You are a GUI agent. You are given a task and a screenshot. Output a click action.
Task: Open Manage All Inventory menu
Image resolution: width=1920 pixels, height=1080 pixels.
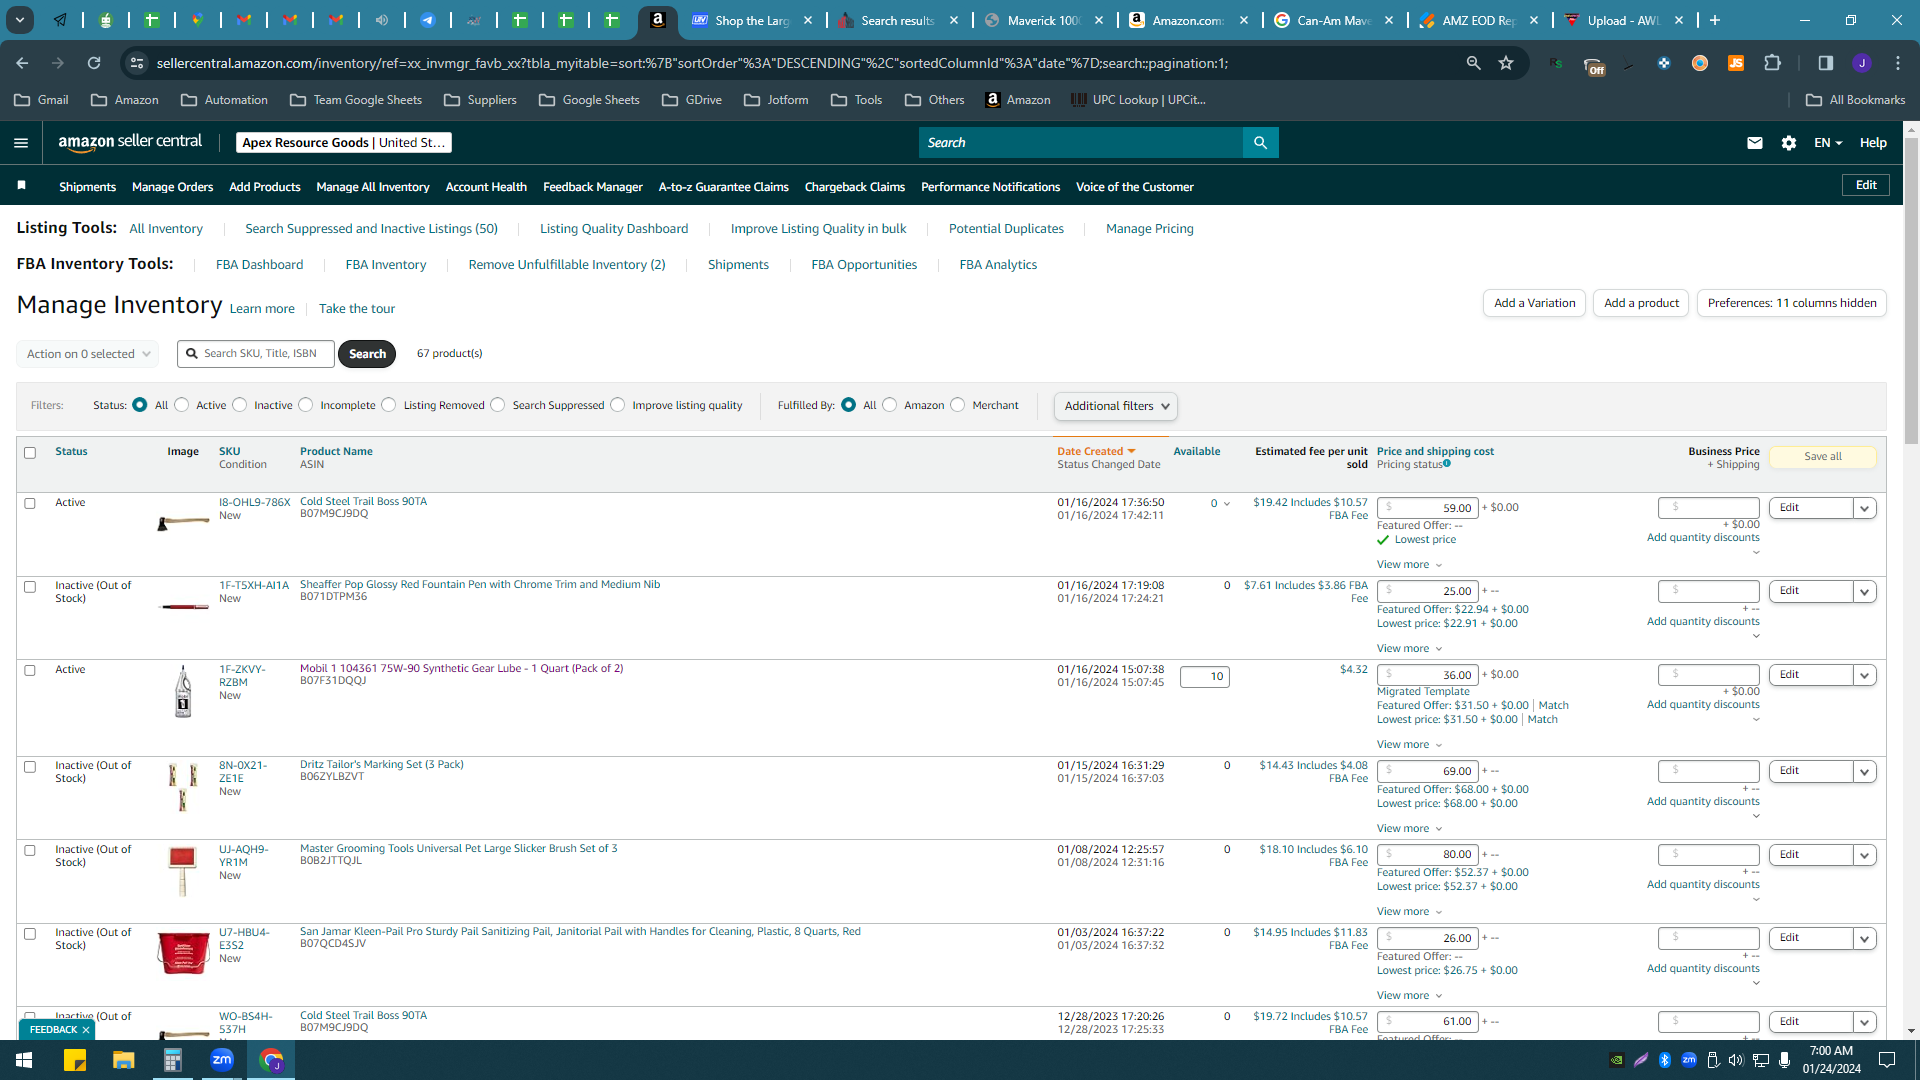pyautogui.click(x=372, y=187)
